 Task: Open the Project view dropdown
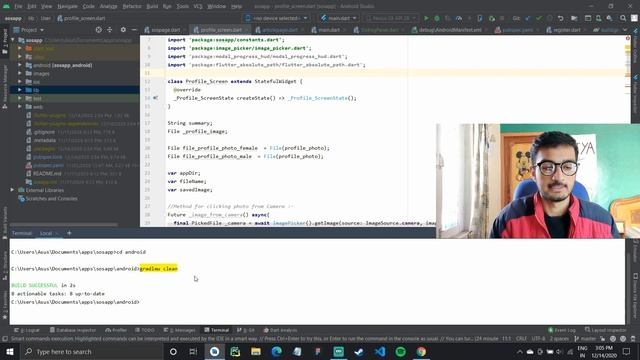tap(29, 30)
